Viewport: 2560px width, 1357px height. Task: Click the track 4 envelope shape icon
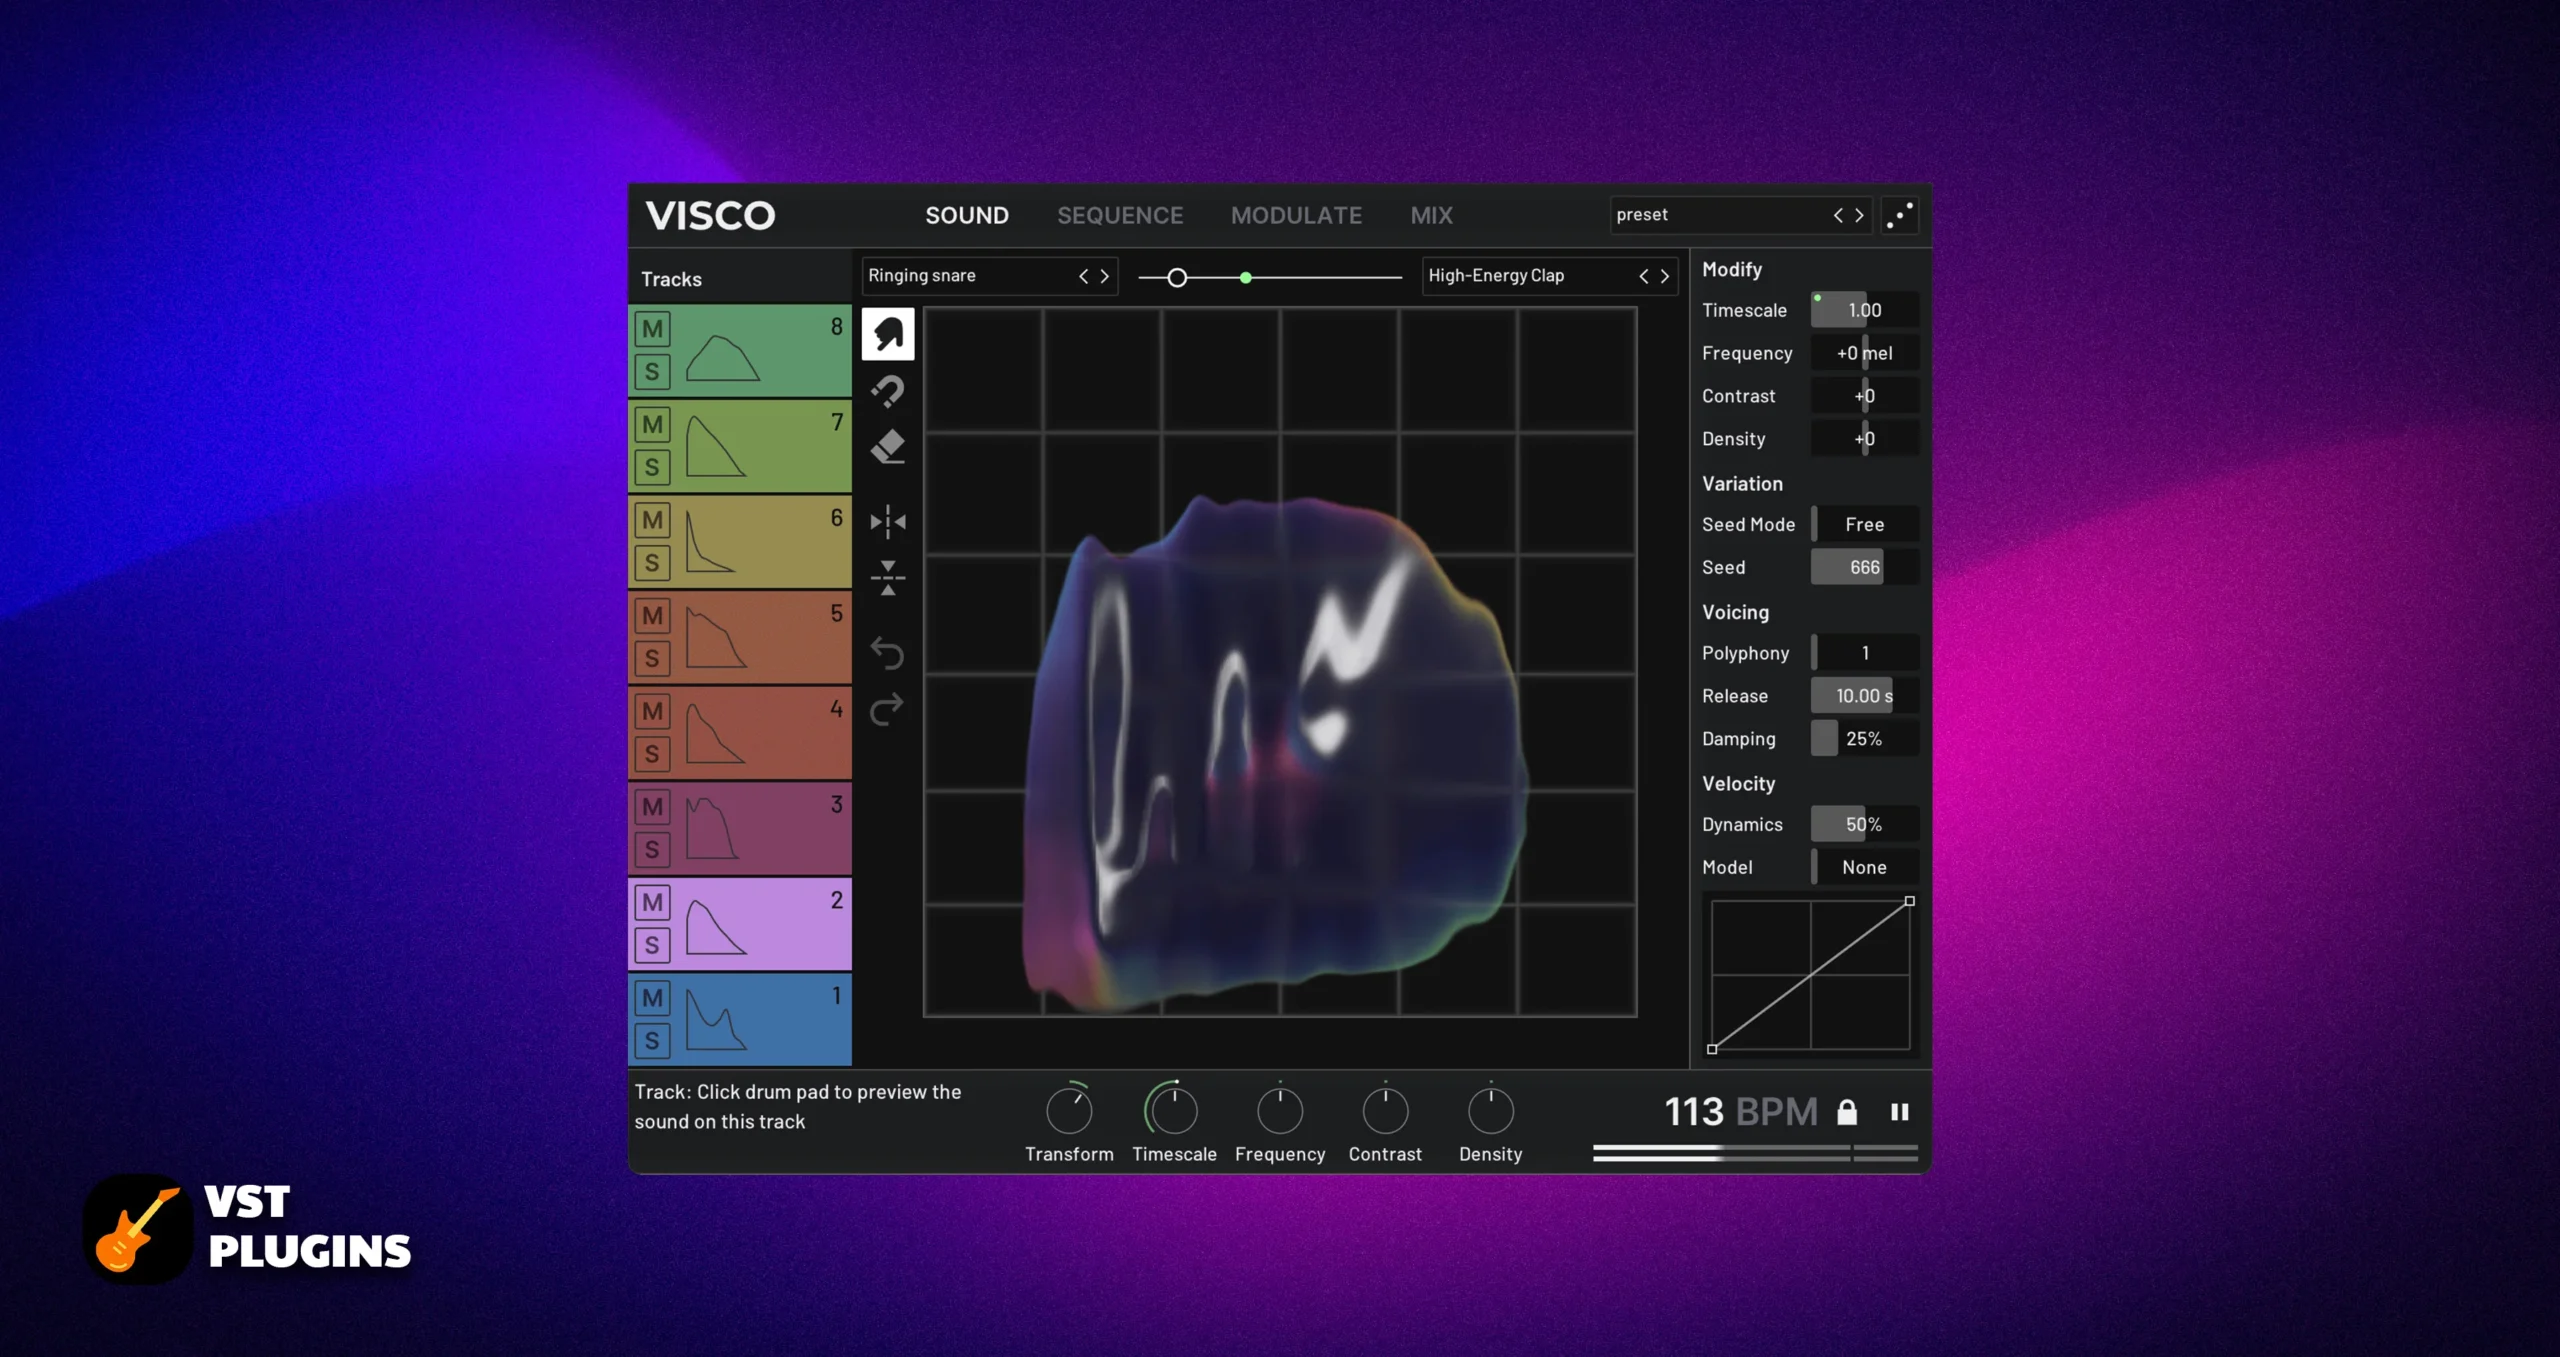coord(715,733)
